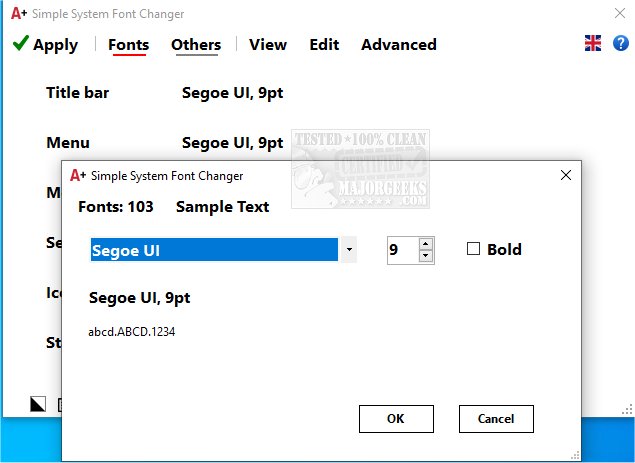The height and width of the screenshot is (463, 635).
Task: Decrease font size with the down arrow
Action: [x=426, y=256]
